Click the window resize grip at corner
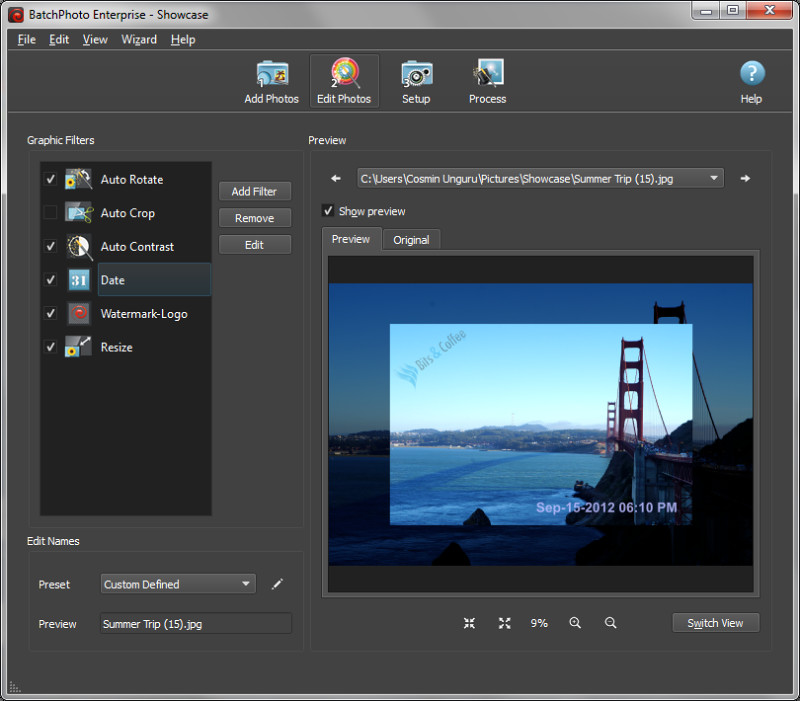The width and height of the screenshot is (800, 701). point(15,687)
